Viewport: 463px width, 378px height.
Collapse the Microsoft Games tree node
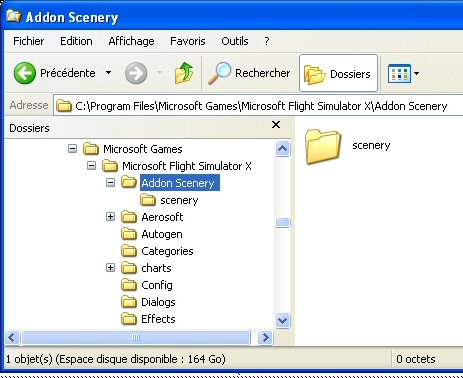72,148
